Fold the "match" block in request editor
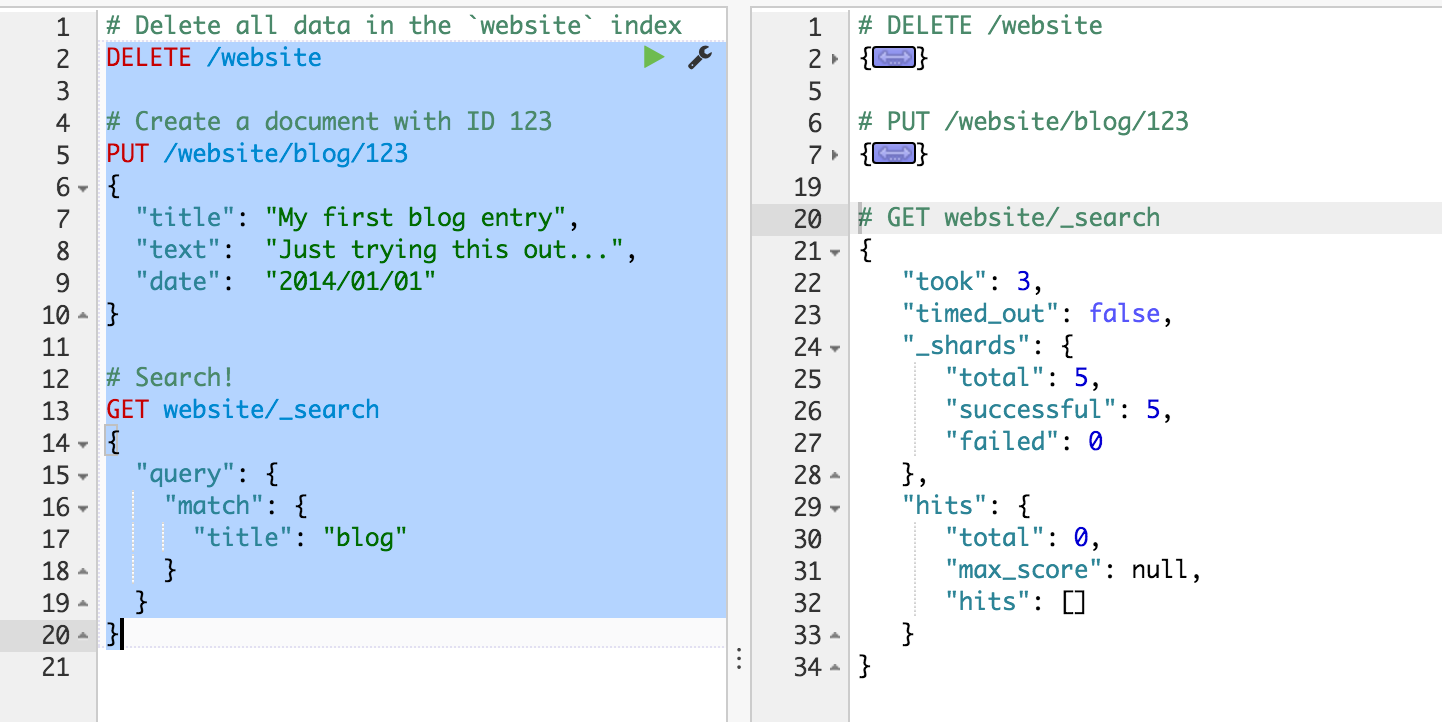The height and width of the screenshot is (722, 1442). point(83,507)
